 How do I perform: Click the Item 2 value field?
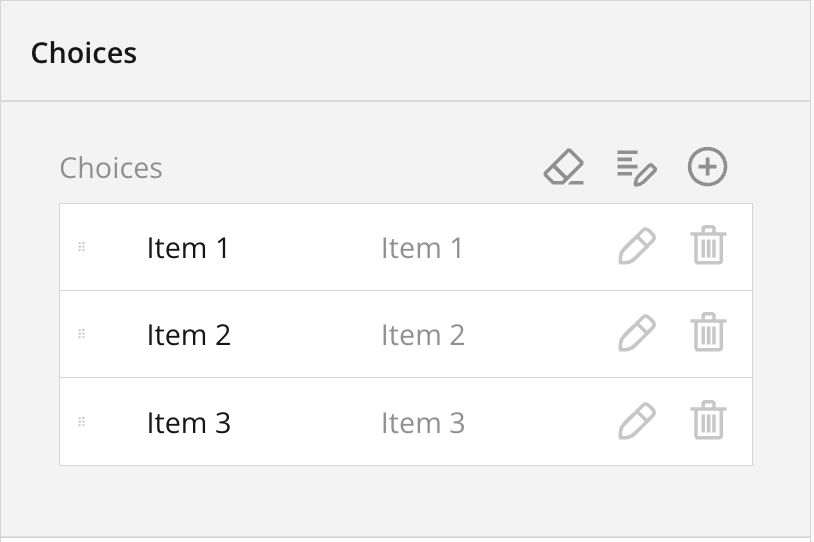pyautogui.click(x=189, y=334)
